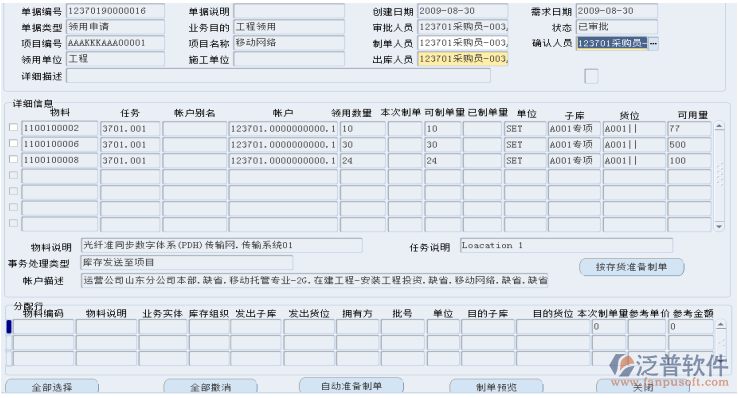Click the 自动准备制单 button
This screenshot has width=739, height=398.
click(351, 386)
